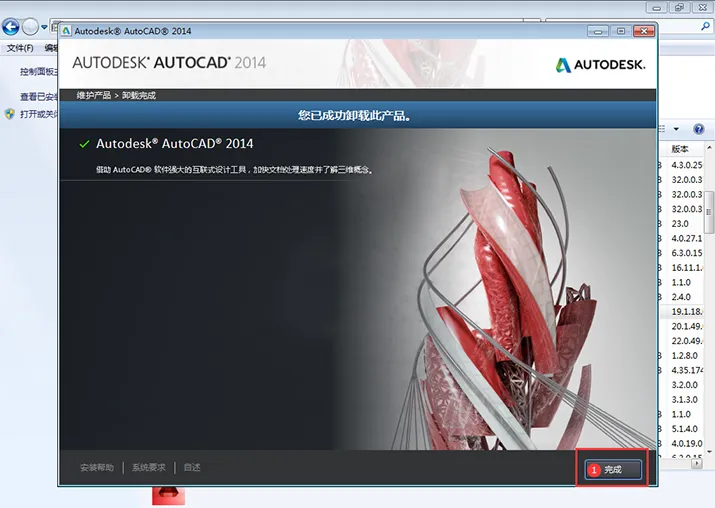Sort by the 版本 column header
Screen dimensions: 715x508
tap(680, 149)
